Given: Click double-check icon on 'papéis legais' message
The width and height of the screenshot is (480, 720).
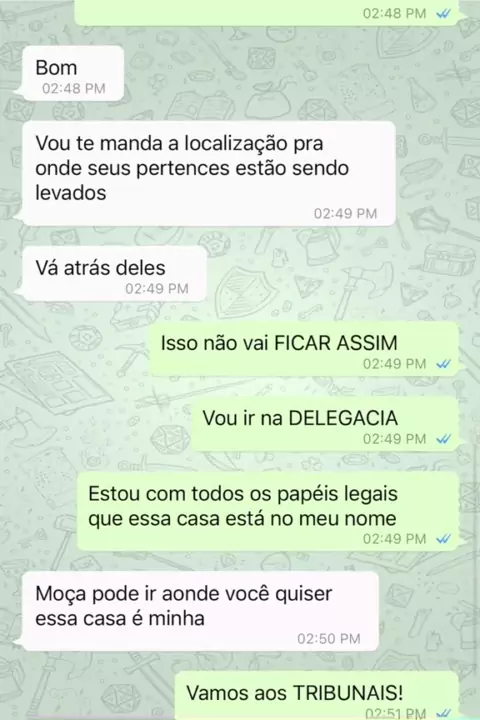Looking at the screenshot, I should click(x=443, y=539).
